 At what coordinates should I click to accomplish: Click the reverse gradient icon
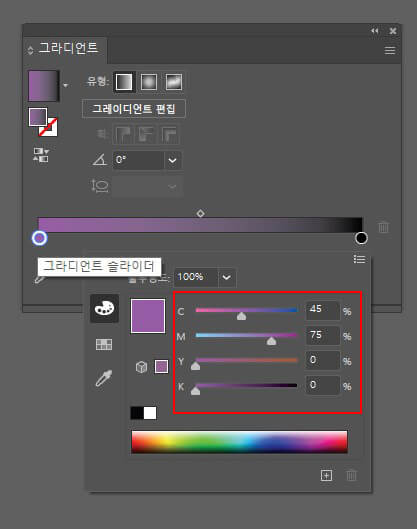tap(41, 155)
